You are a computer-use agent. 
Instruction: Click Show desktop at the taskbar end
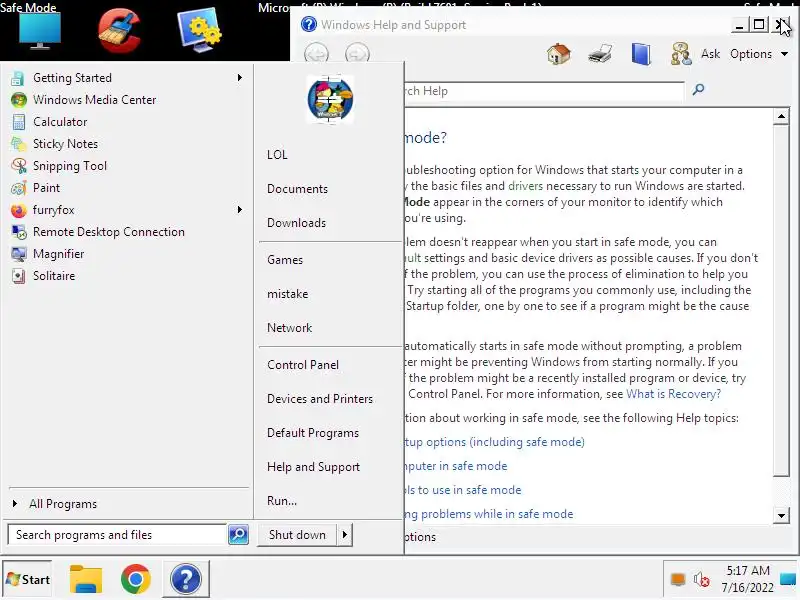point(788,579)
